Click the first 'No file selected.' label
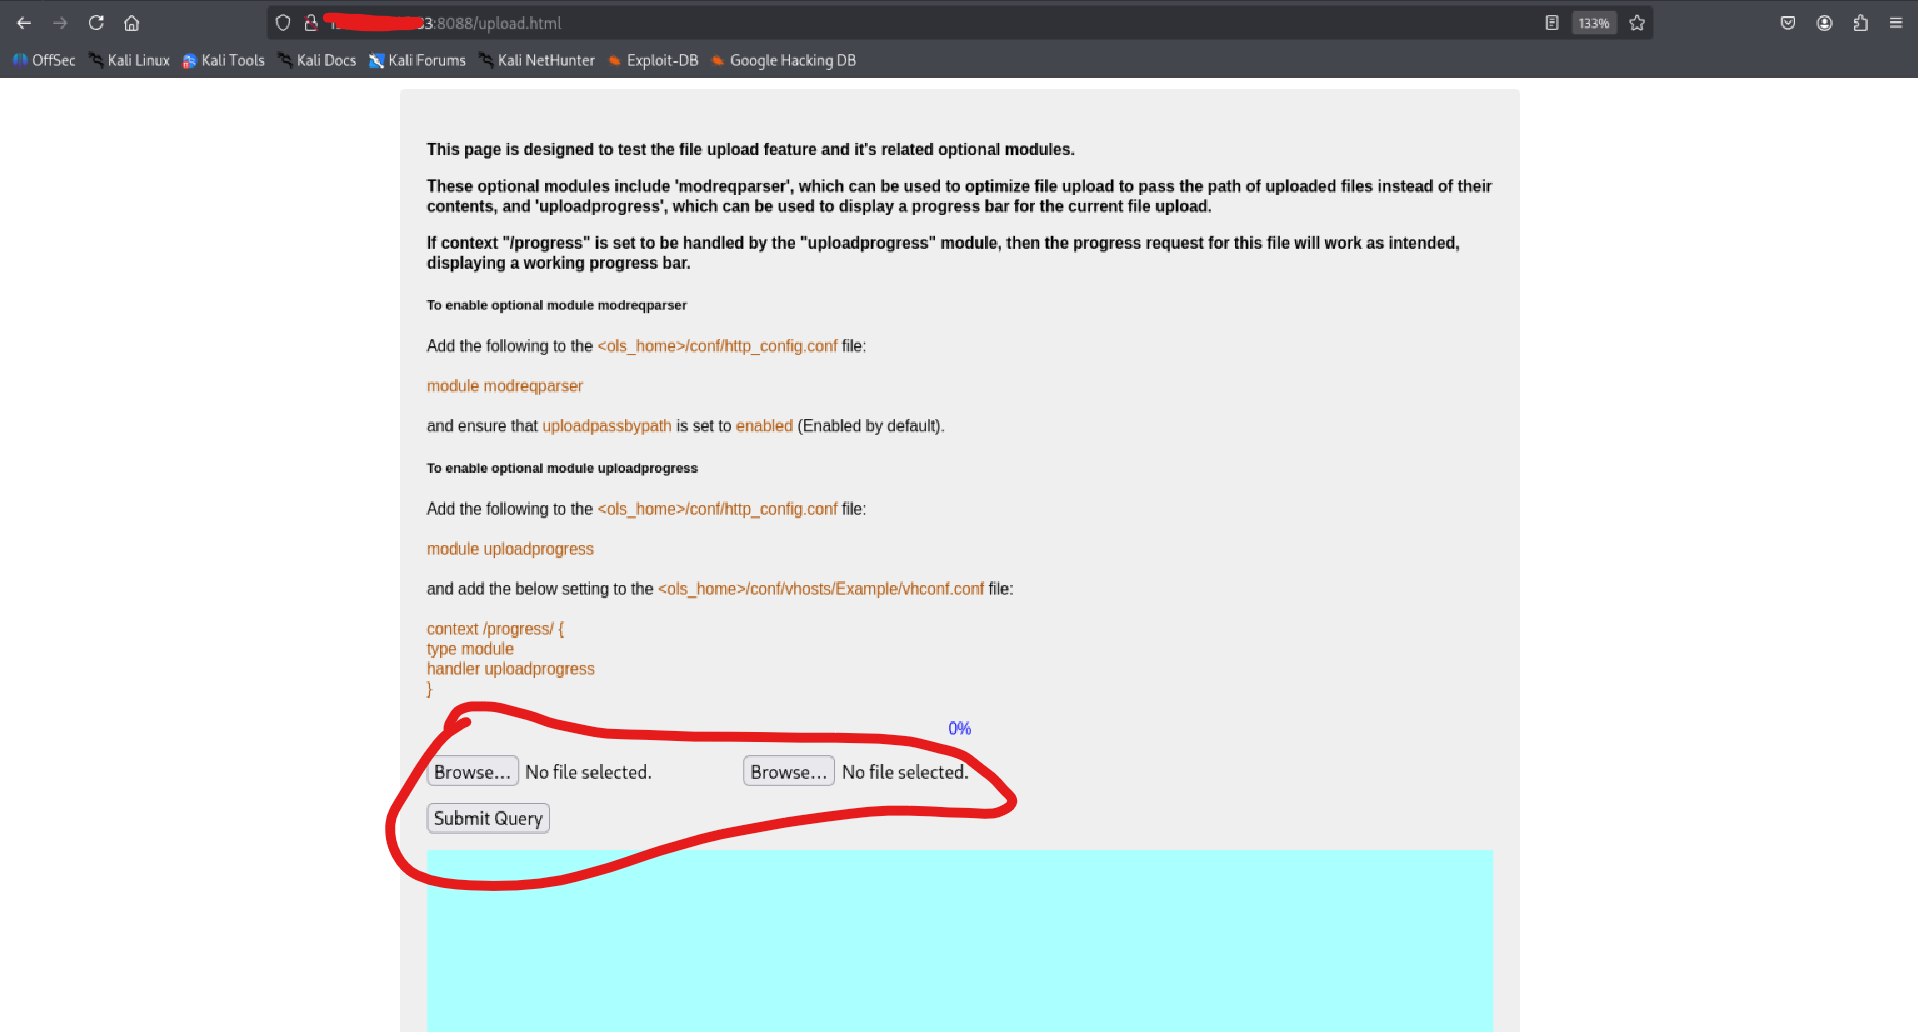The image size is (1918, 1032). 588,772
